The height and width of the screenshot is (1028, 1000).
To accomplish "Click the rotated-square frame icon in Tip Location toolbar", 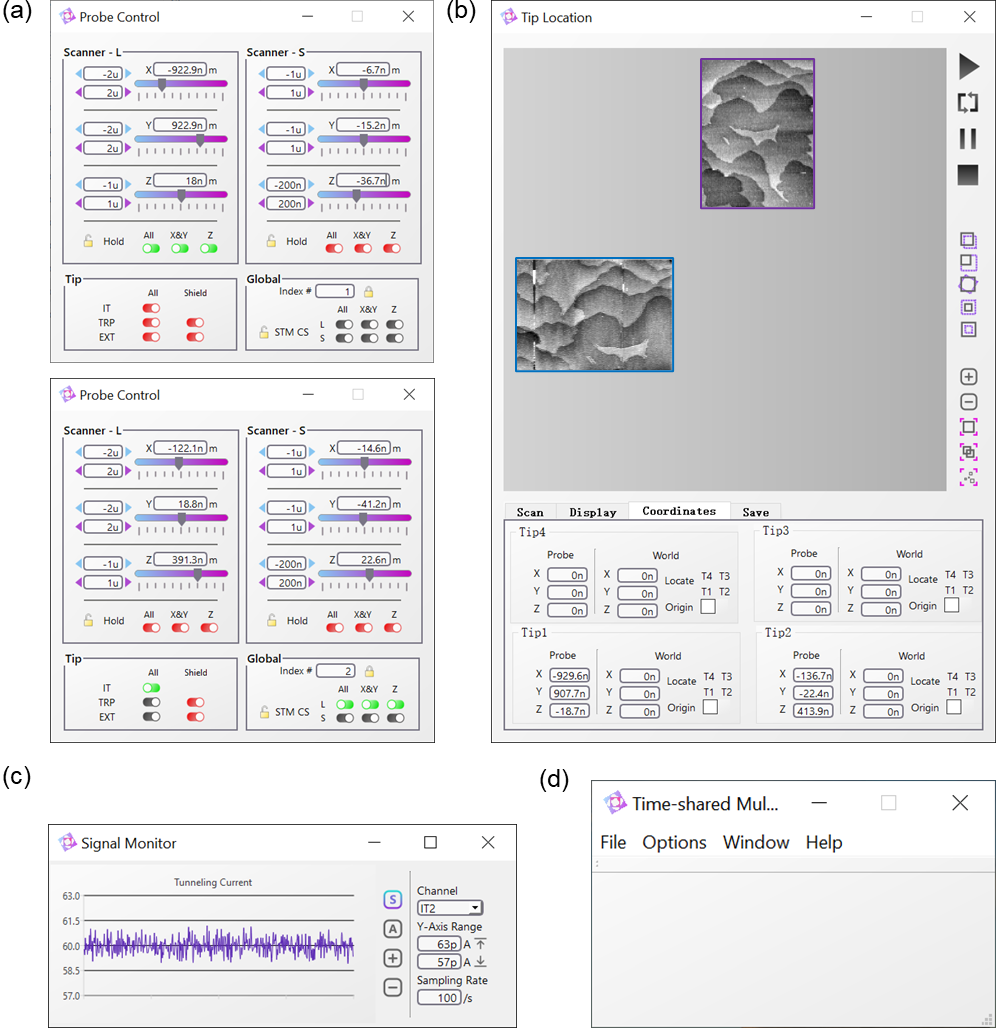I will [968, 285].
